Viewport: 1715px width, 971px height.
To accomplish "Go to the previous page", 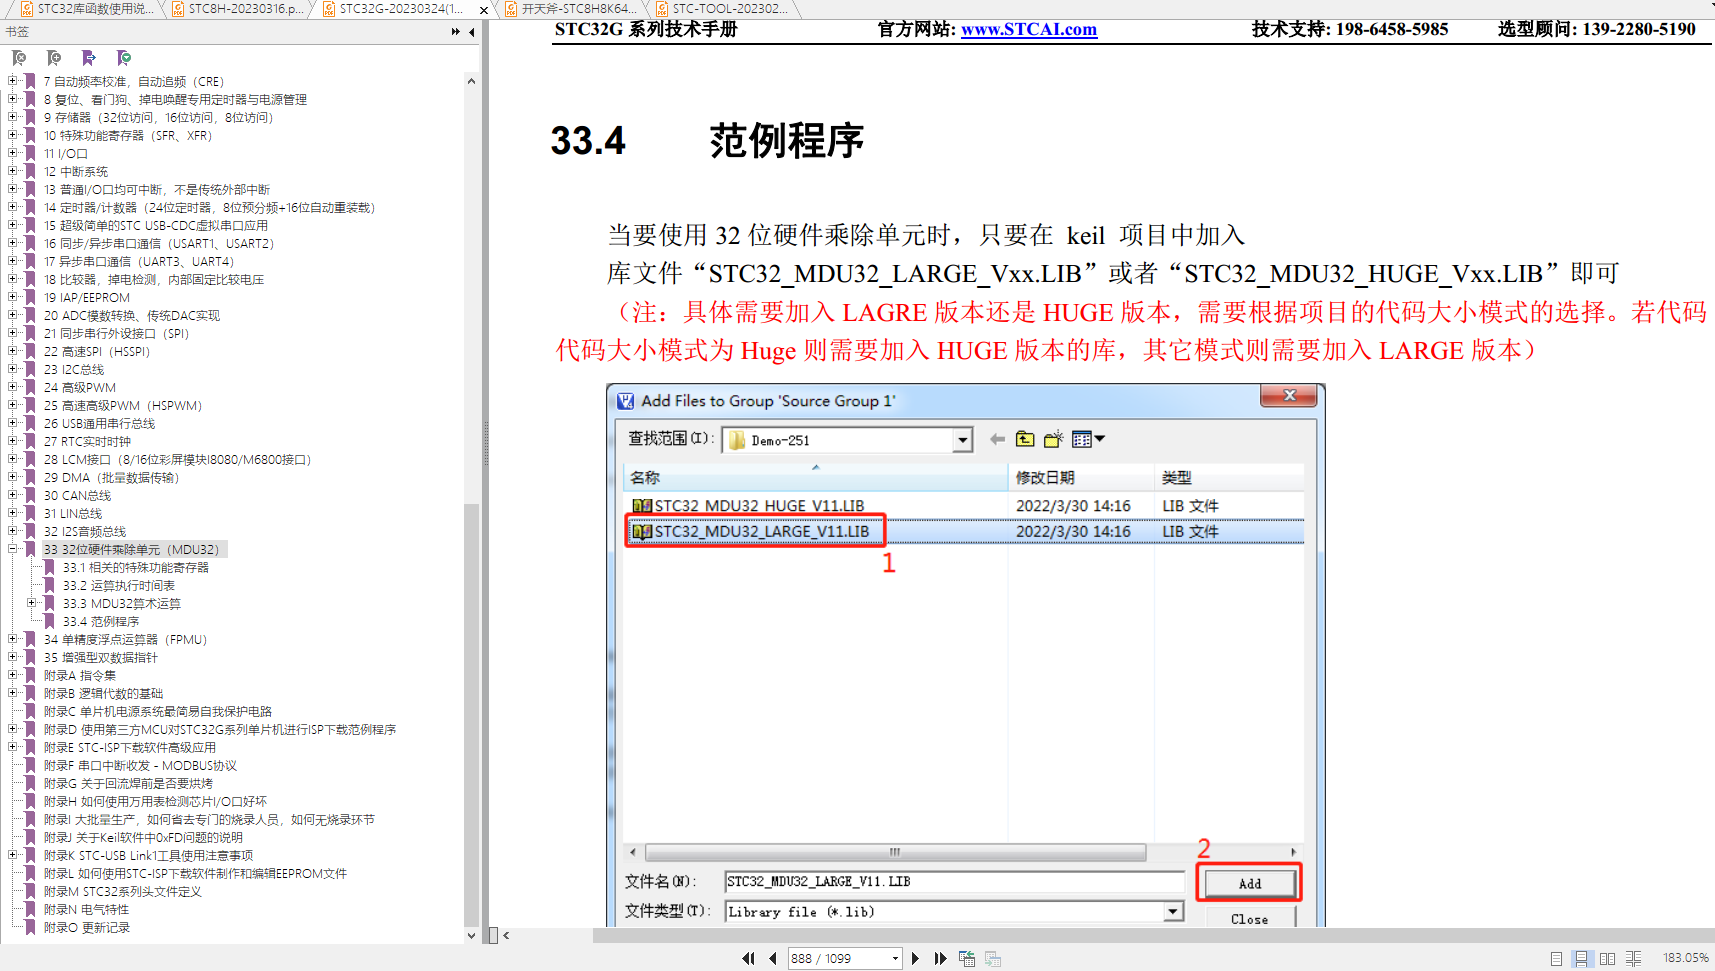I will pyautogui.click(x=773, y=958).
